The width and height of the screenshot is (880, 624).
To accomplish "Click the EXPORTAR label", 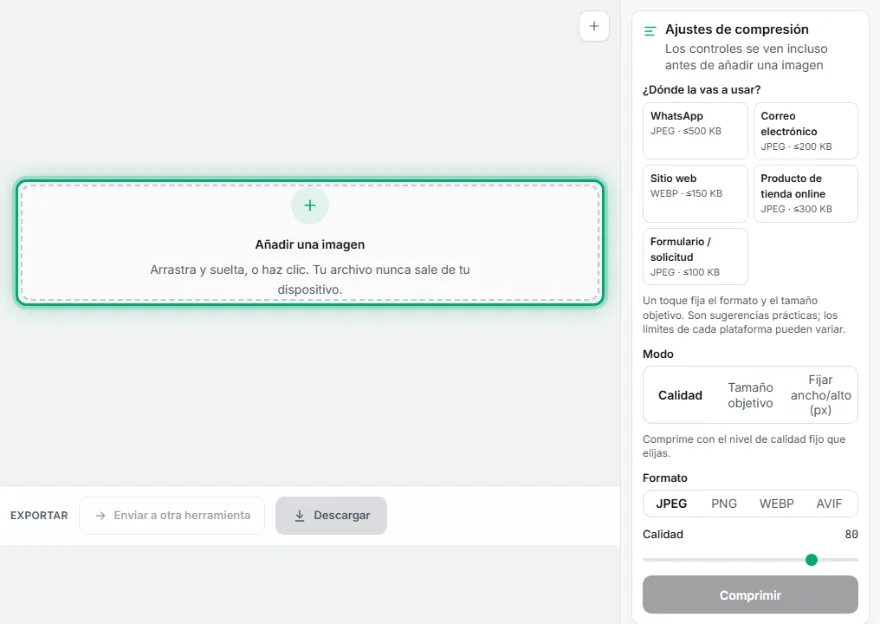I will click(39, 515).
